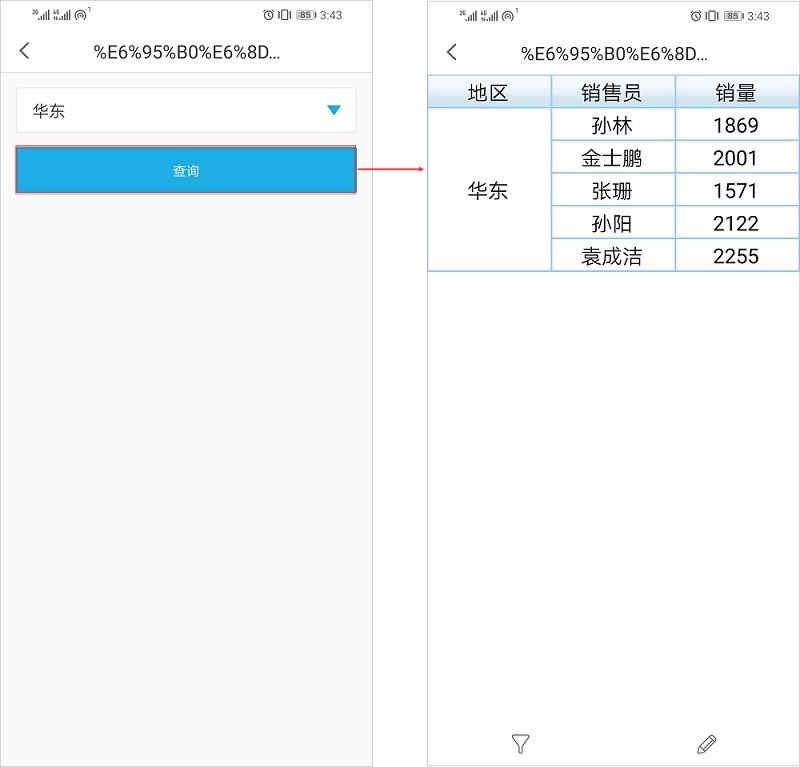Click the salesperson cell 金士鹏
The height and width of the screenshot is (767, 800).
pyautogui.click(x=613, y=157)
